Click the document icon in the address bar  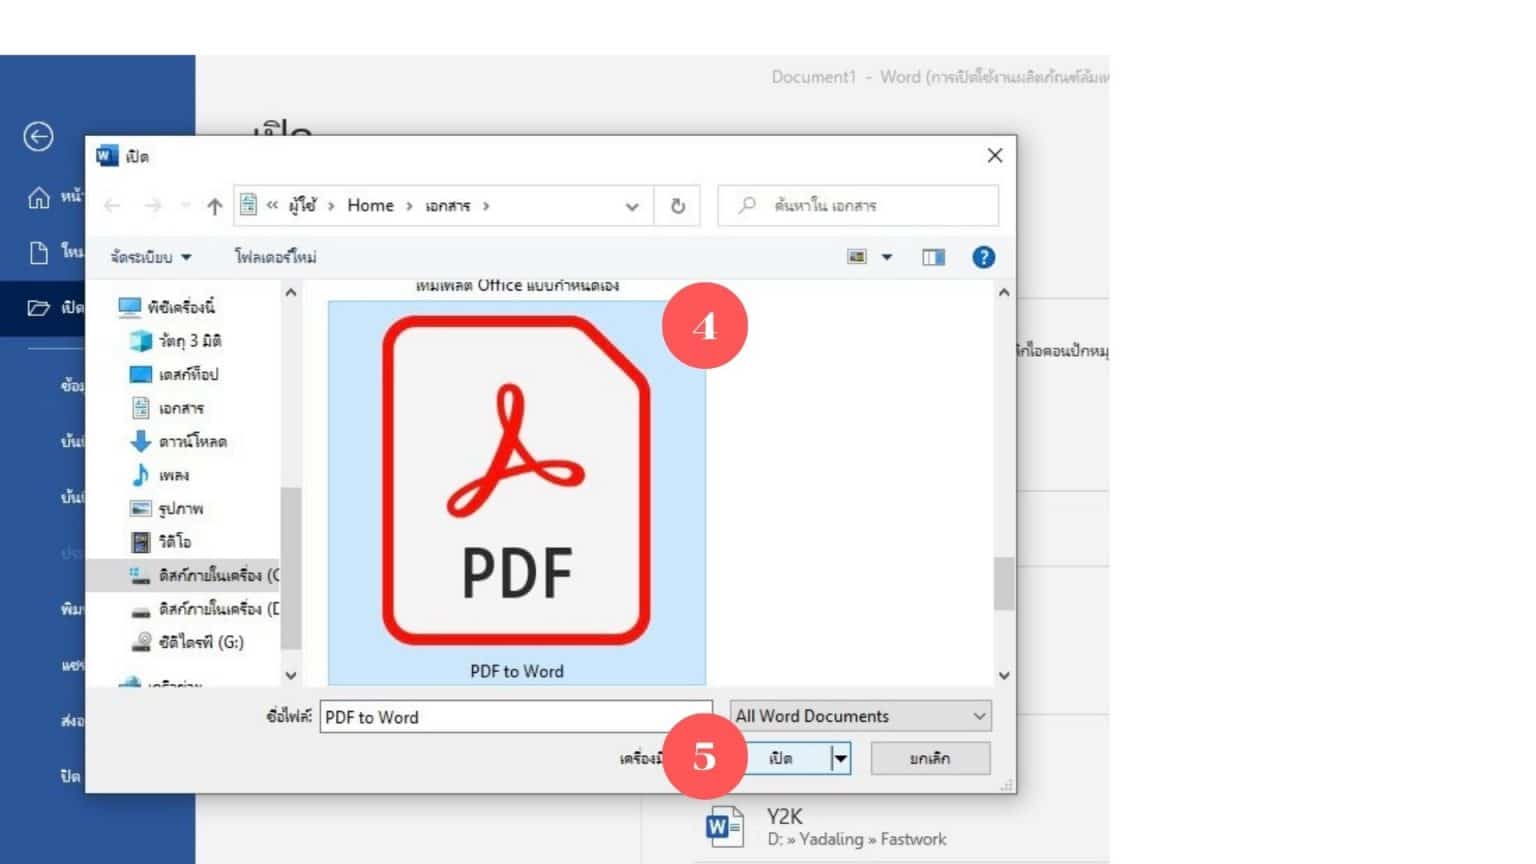click(248, 205)
